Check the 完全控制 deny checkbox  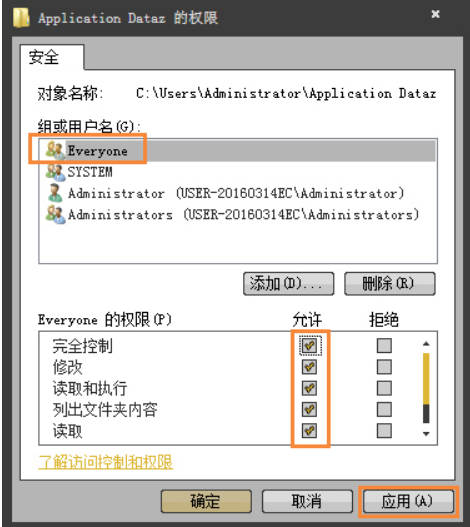click(x=384, y=345)
